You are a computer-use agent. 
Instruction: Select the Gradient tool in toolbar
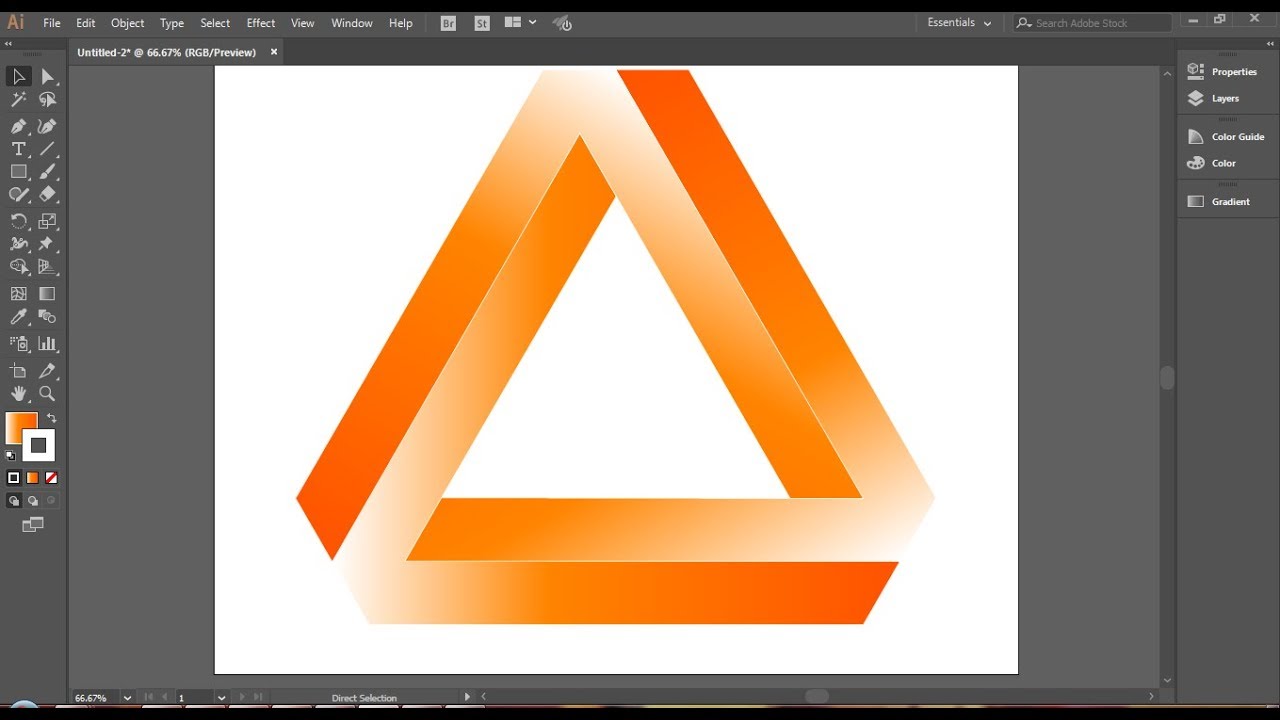47,294
